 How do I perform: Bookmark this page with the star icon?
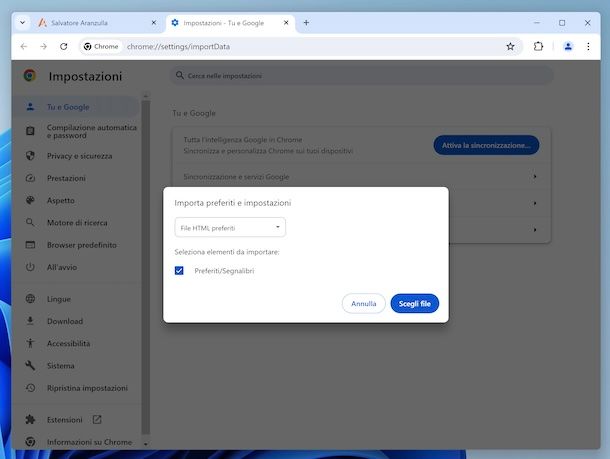coord(510,47)
